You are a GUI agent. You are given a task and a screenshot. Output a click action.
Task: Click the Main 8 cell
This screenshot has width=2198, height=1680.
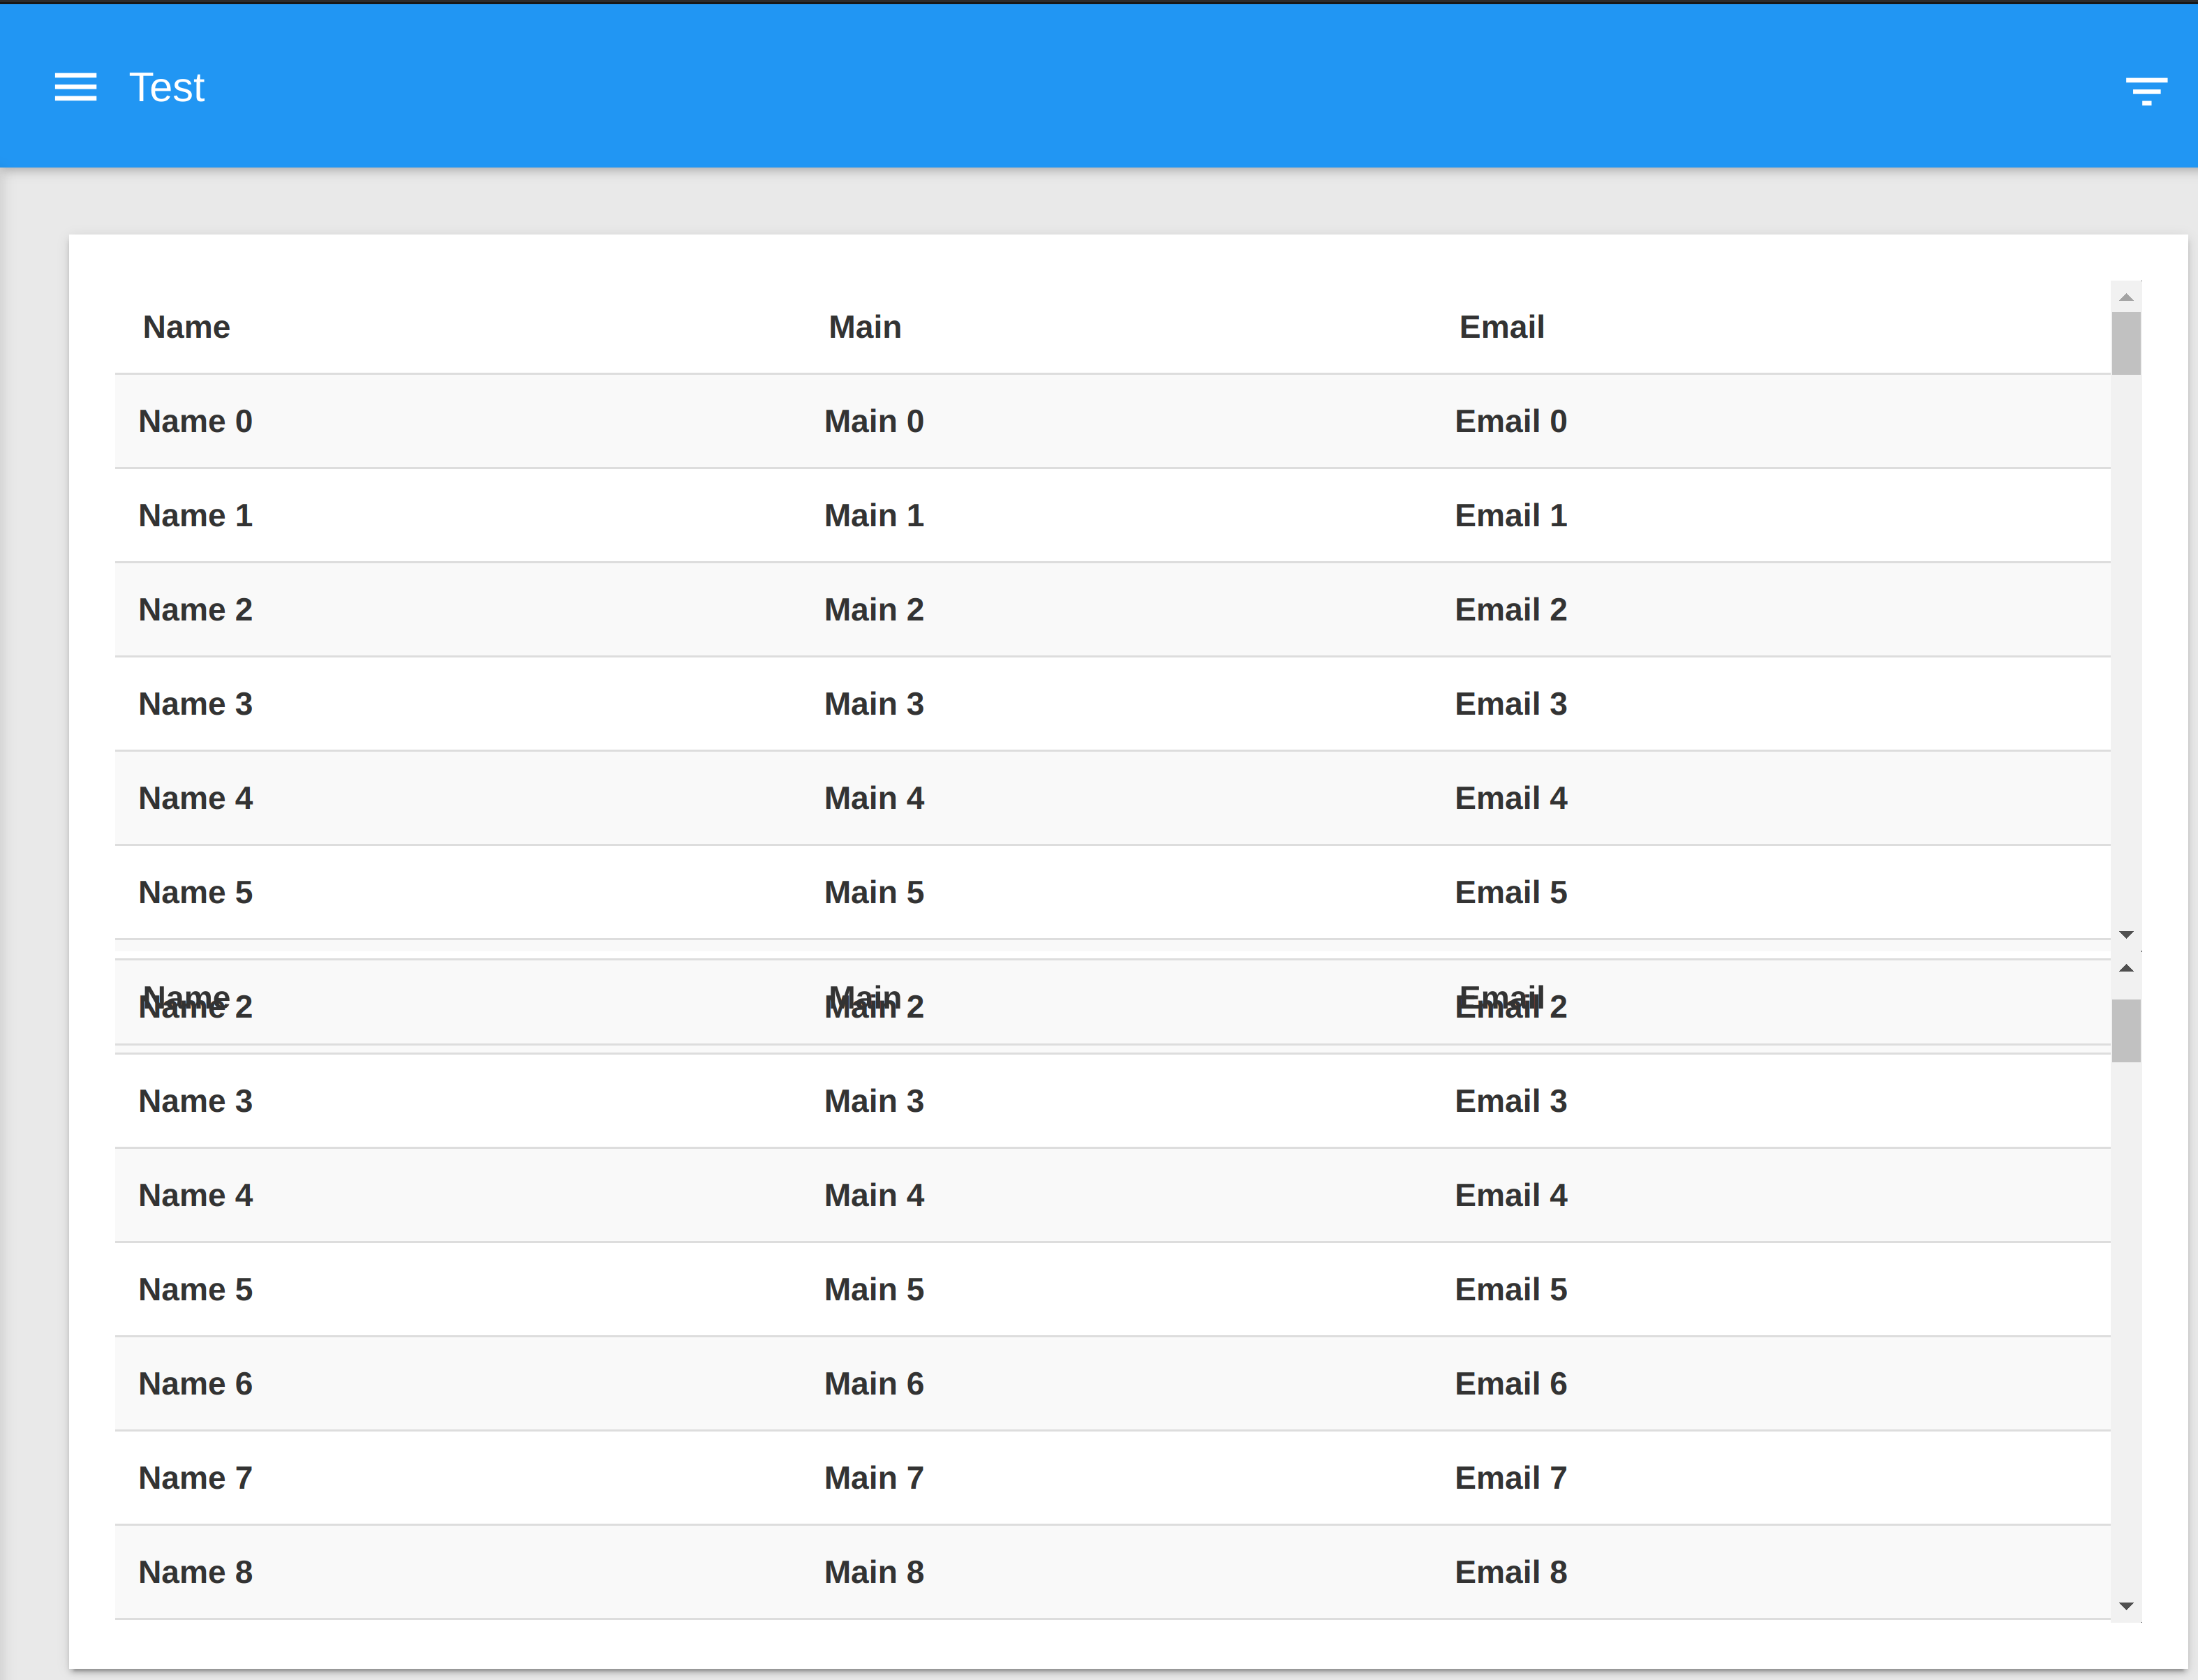coord(874,1571)
